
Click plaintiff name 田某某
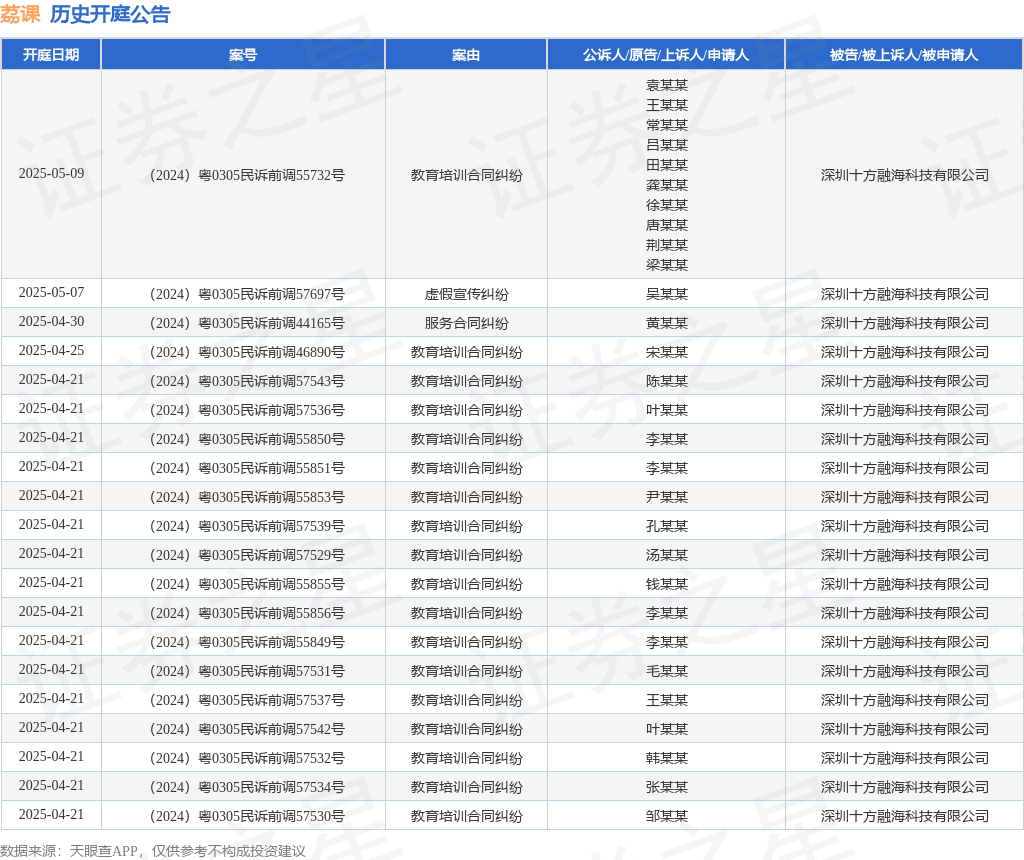pos(666,165)
